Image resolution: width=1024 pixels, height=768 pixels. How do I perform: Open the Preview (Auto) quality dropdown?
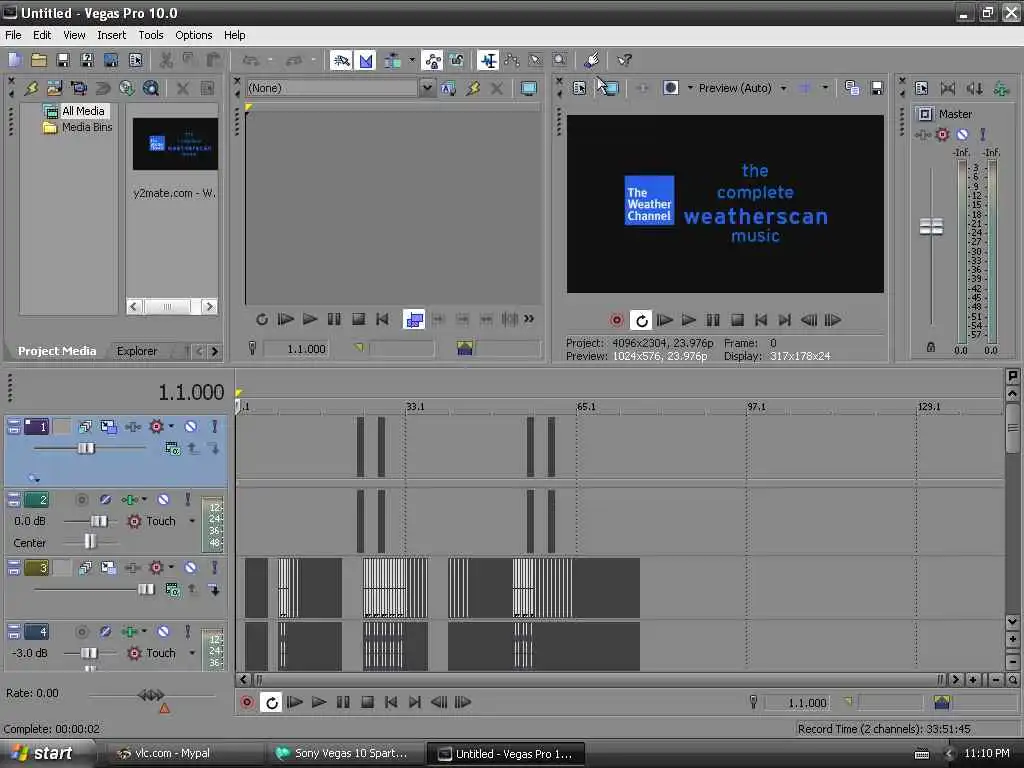point(783,88)
